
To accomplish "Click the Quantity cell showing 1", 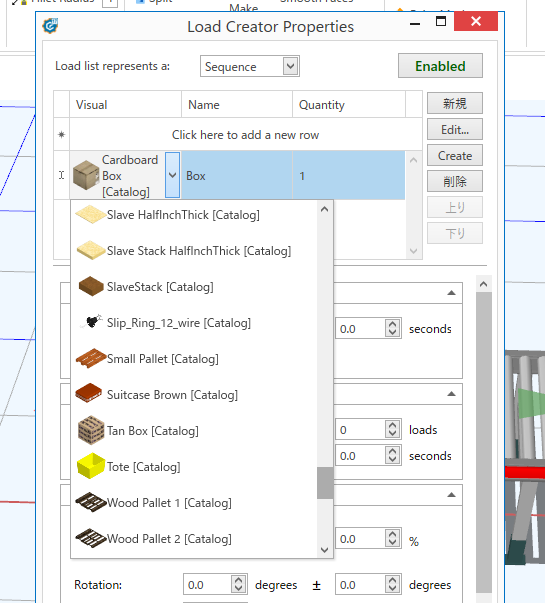I will pyautogui.click(x=349, y=175).
